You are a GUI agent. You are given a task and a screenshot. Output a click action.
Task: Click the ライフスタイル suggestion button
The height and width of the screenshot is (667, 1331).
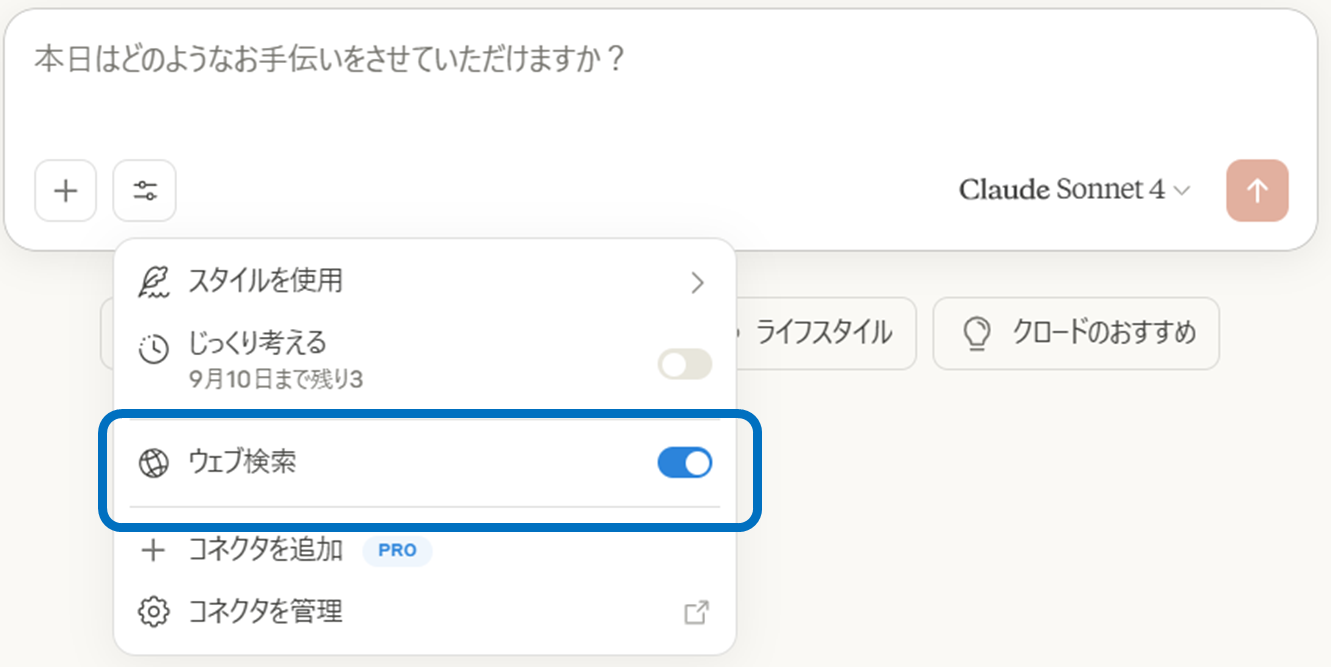[x=823, y=333]
